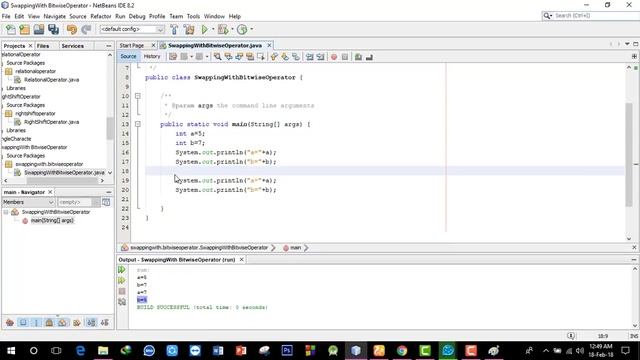The image size is (640, 360).
Task: Select RightShiftOperator.java in Projects tree
Action: 51,122
